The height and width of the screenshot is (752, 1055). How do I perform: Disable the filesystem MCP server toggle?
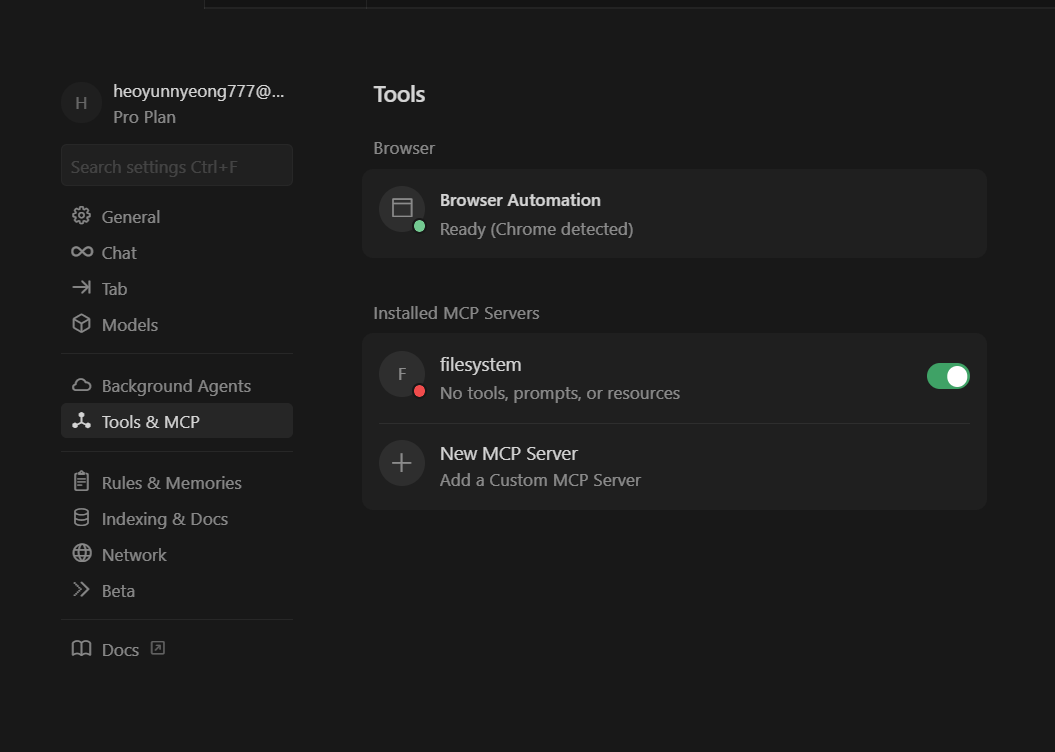948,376
